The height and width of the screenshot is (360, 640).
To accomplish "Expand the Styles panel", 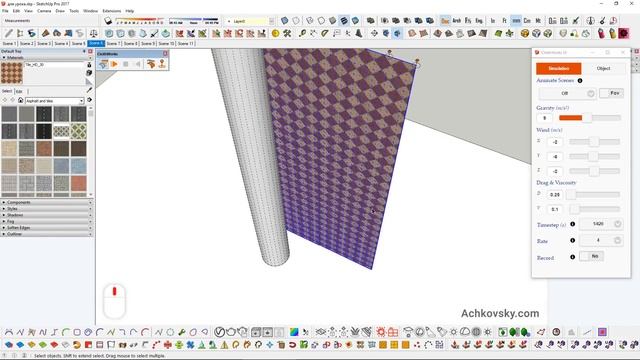I will tap(47, 209).
